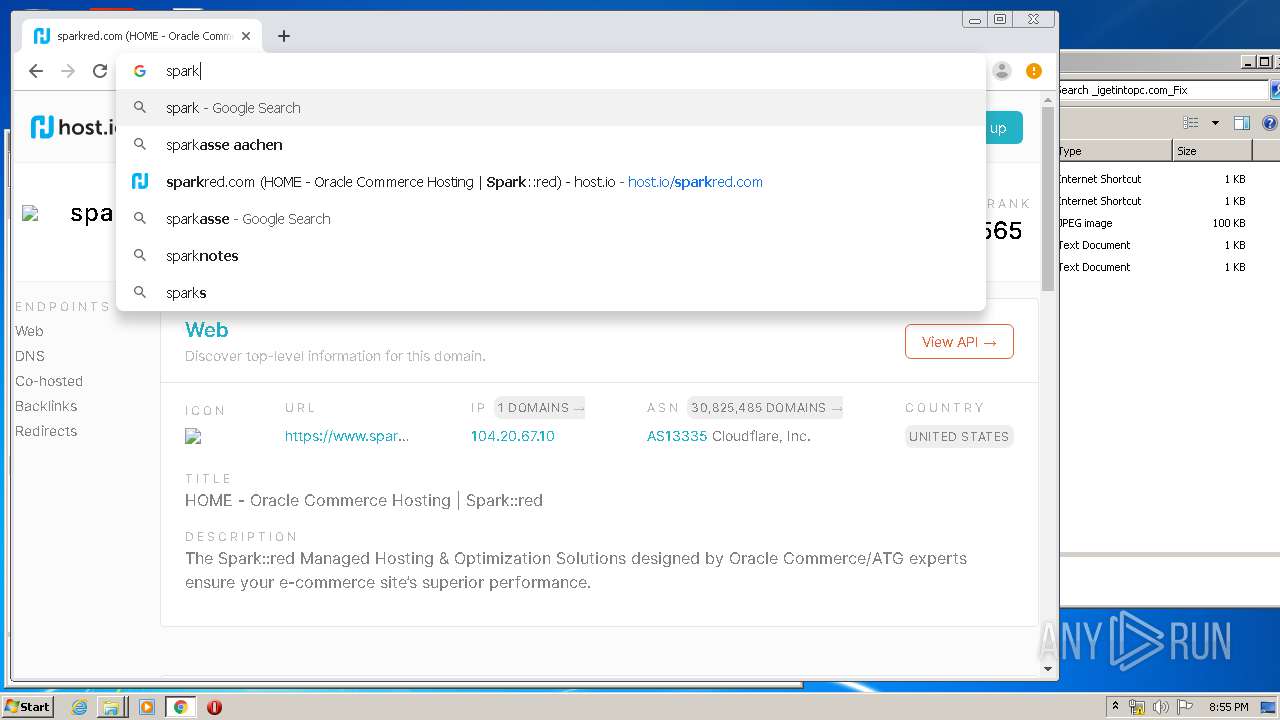This screenshot has height=720, width=1280.
Task: Launch Internet Explorer from taskbar
Action: 80,707
